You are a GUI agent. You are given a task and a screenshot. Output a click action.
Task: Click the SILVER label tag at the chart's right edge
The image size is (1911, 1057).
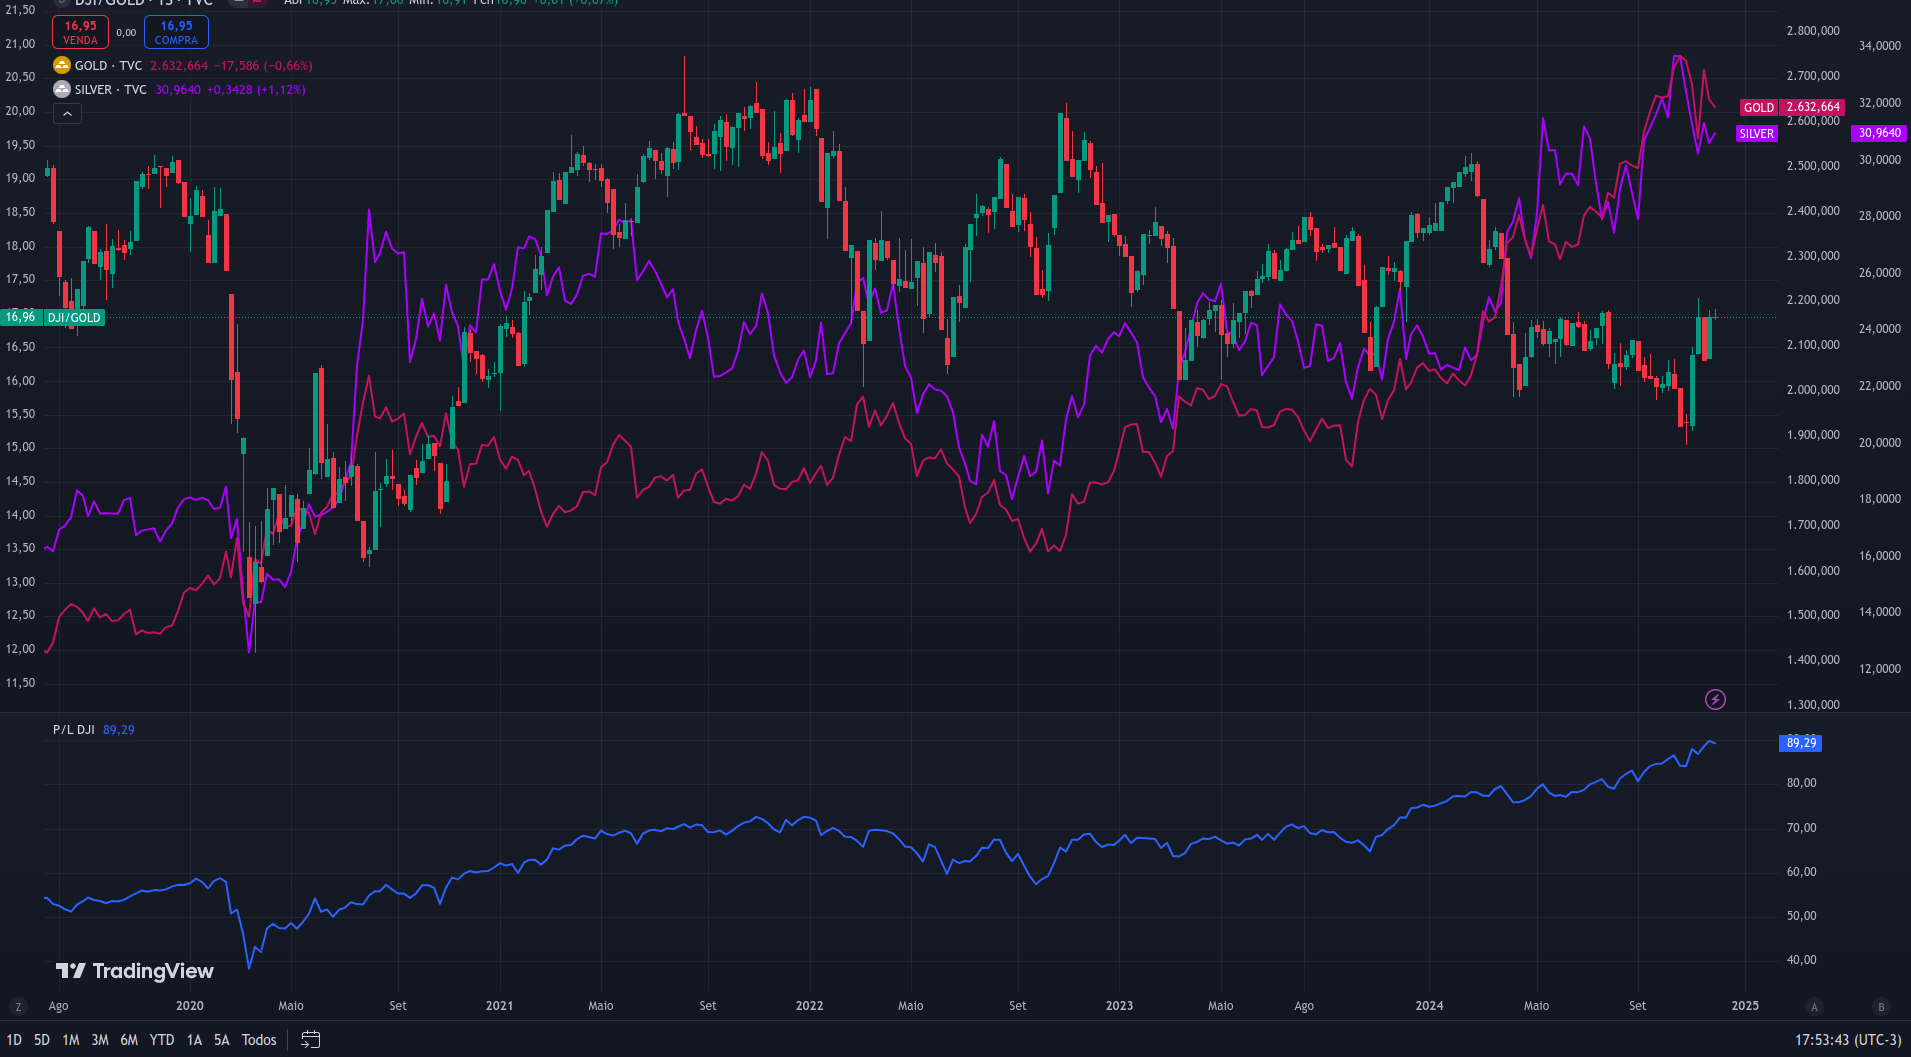pyautogui.click(x=1757, y=134)
